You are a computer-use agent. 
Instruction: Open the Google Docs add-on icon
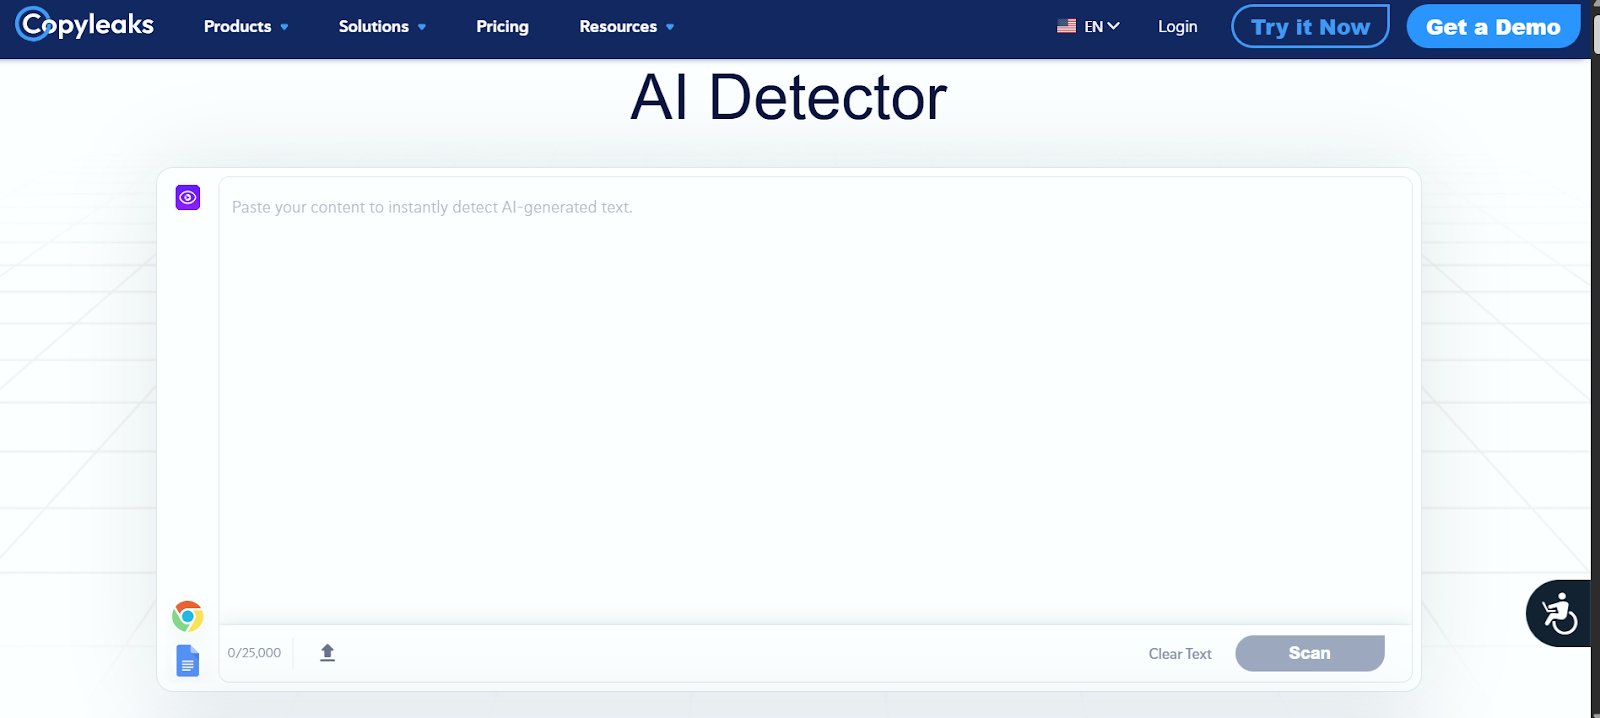click(188, 661)
